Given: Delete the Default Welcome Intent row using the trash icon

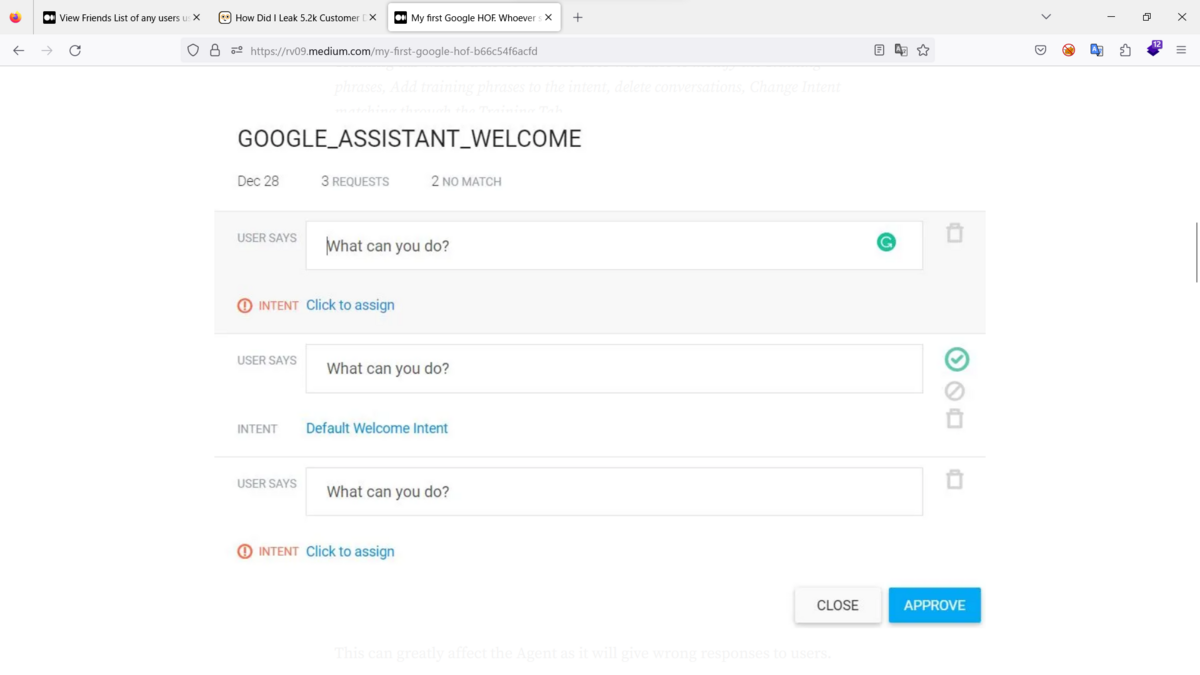Looking at the screenshot, I should click(955, 419).
